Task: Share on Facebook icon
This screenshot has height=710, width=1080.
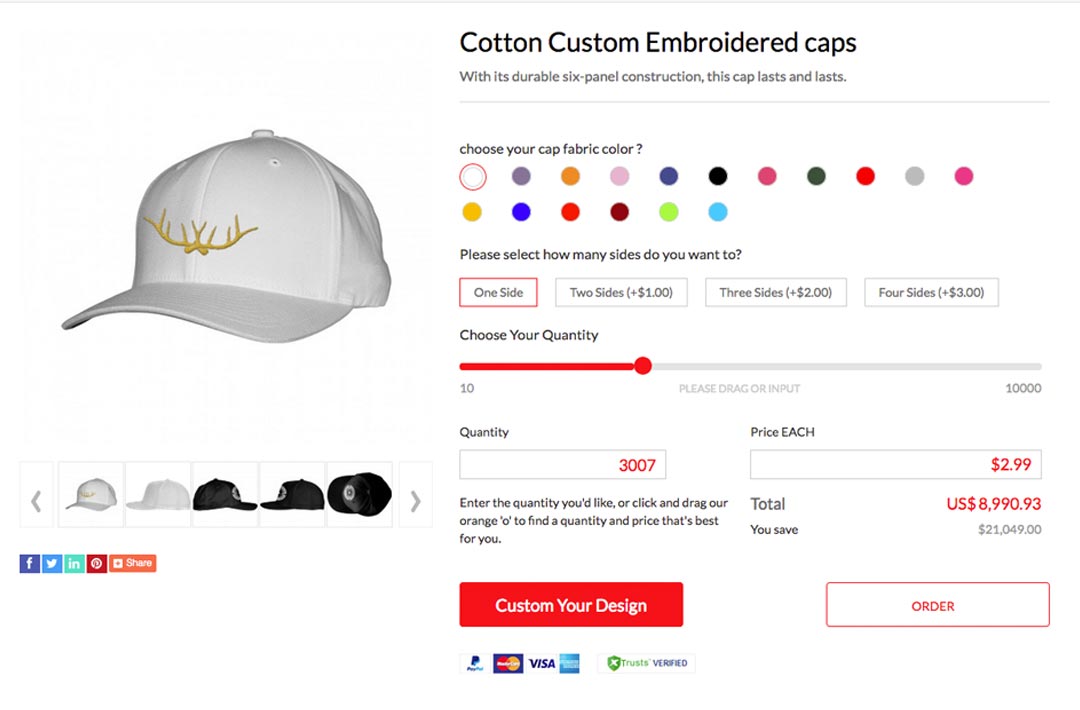Action: pos(30,563)
